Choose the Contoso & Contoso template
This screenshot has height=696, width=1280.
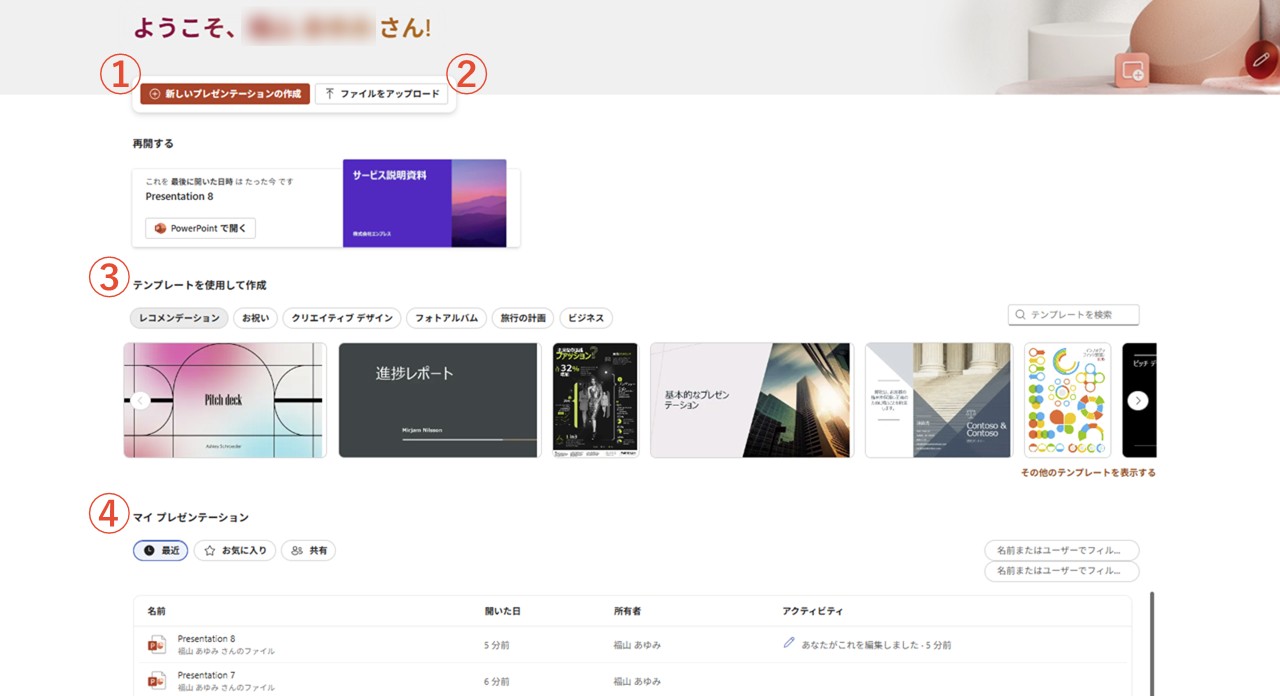(938, 400)
